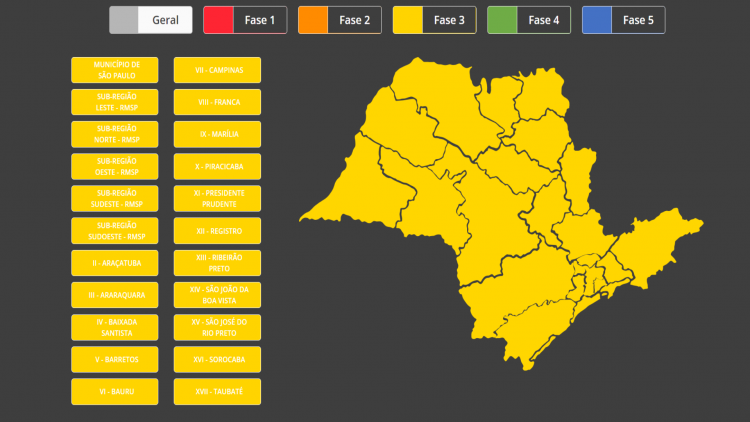Choose Sub-região Norte - RMSP button
The width and height of the screenshot is (750, 422).
pos(115,134)
